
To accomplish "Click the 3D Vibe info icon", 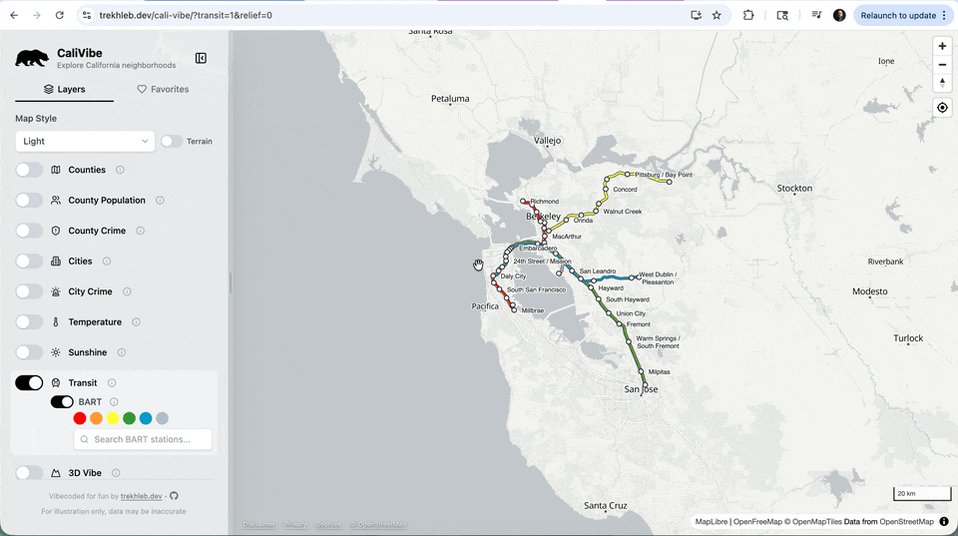I will [x=115, y=473].
